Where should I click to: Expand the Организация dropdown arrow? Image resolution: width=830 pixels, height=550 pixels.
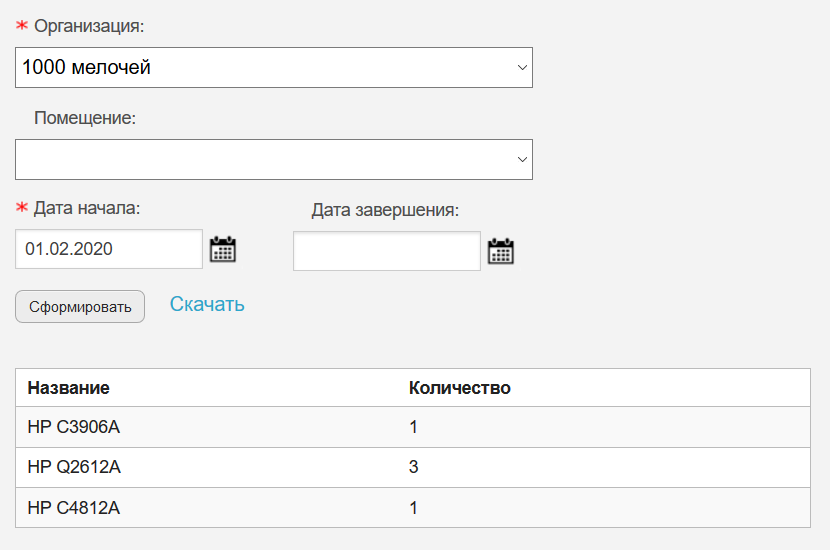522,68
